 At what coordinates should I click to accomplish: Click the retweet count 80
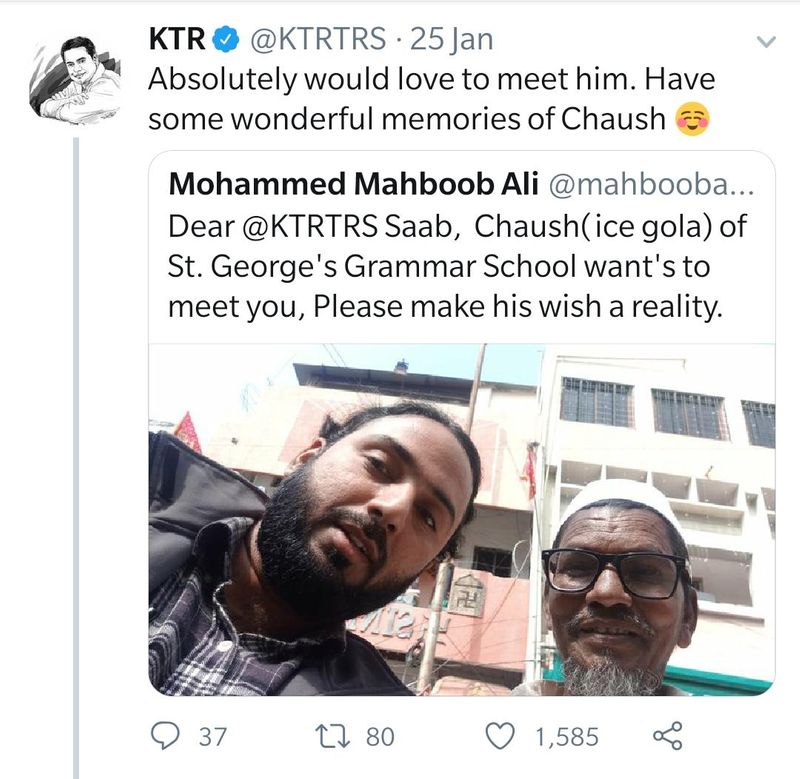point(380,738)
